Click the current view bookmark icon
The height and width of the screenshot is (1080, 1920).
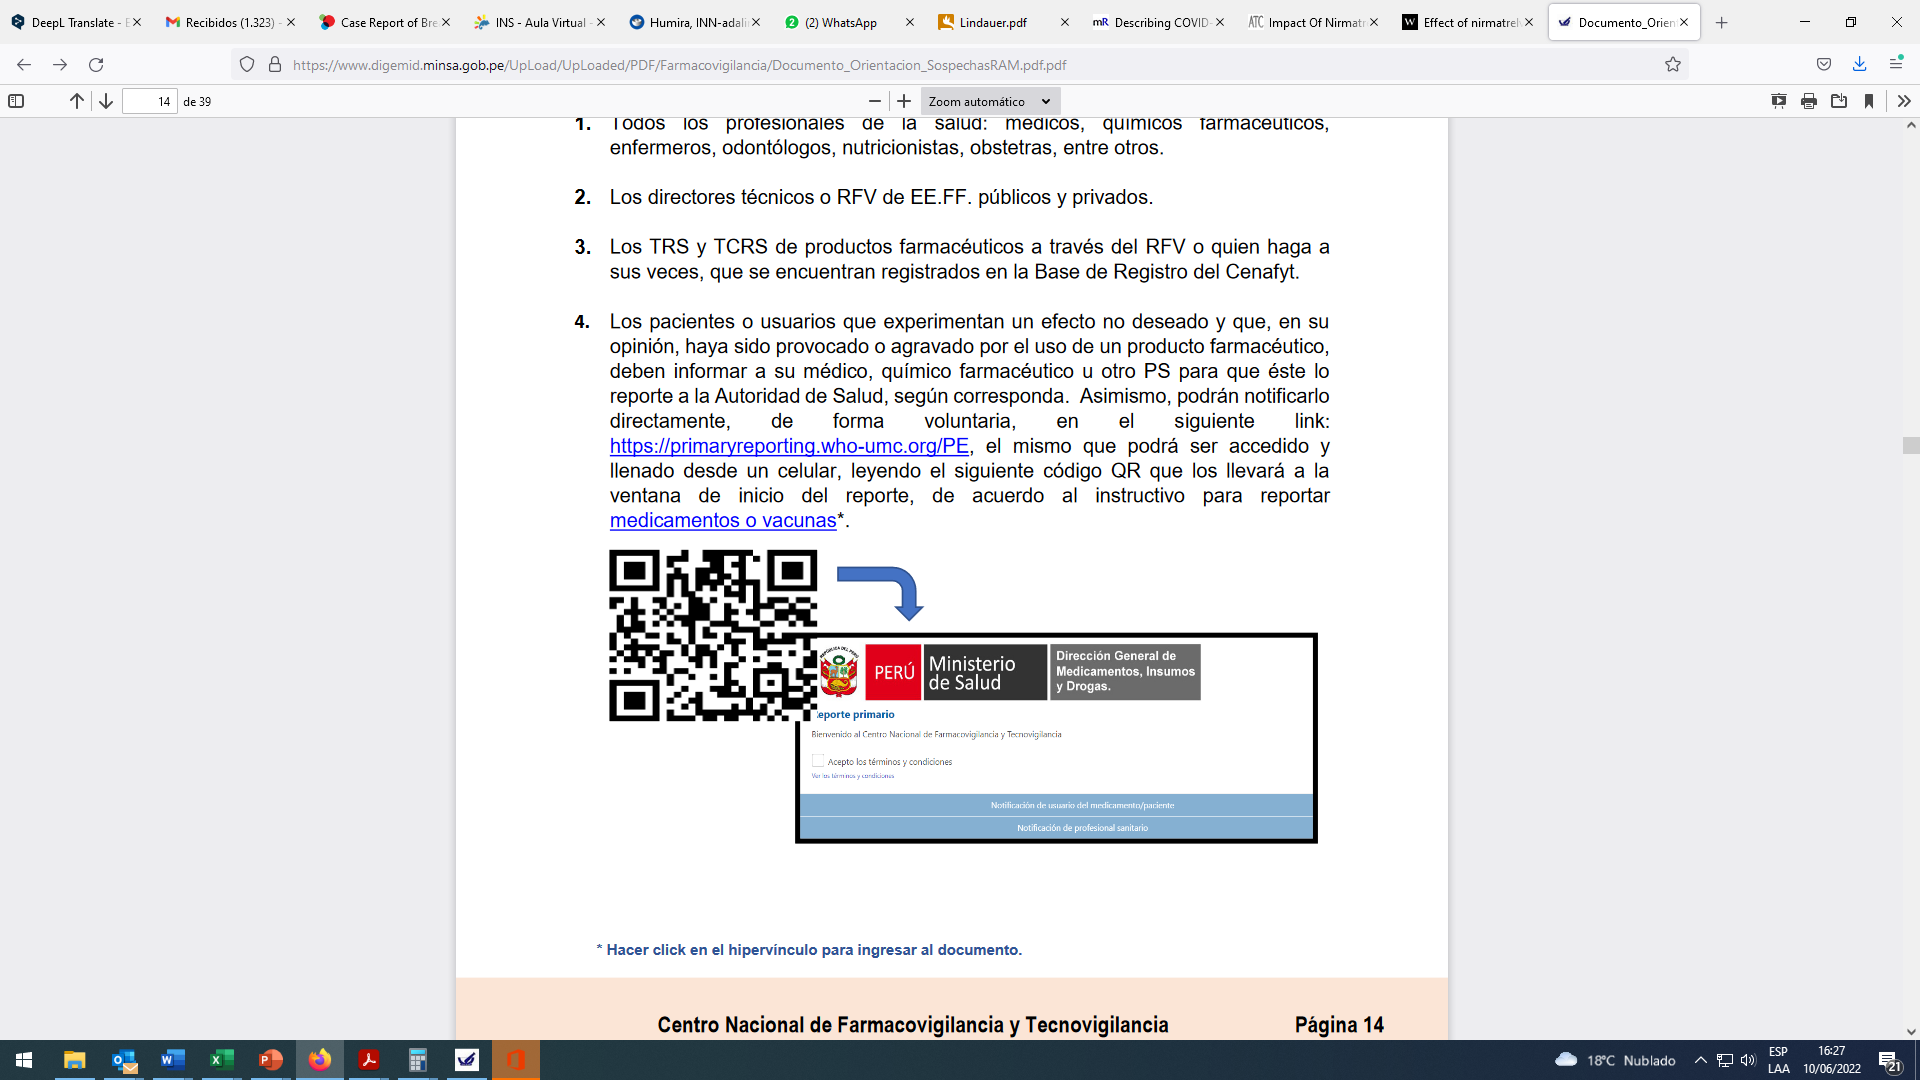[x=1868, y=101]
